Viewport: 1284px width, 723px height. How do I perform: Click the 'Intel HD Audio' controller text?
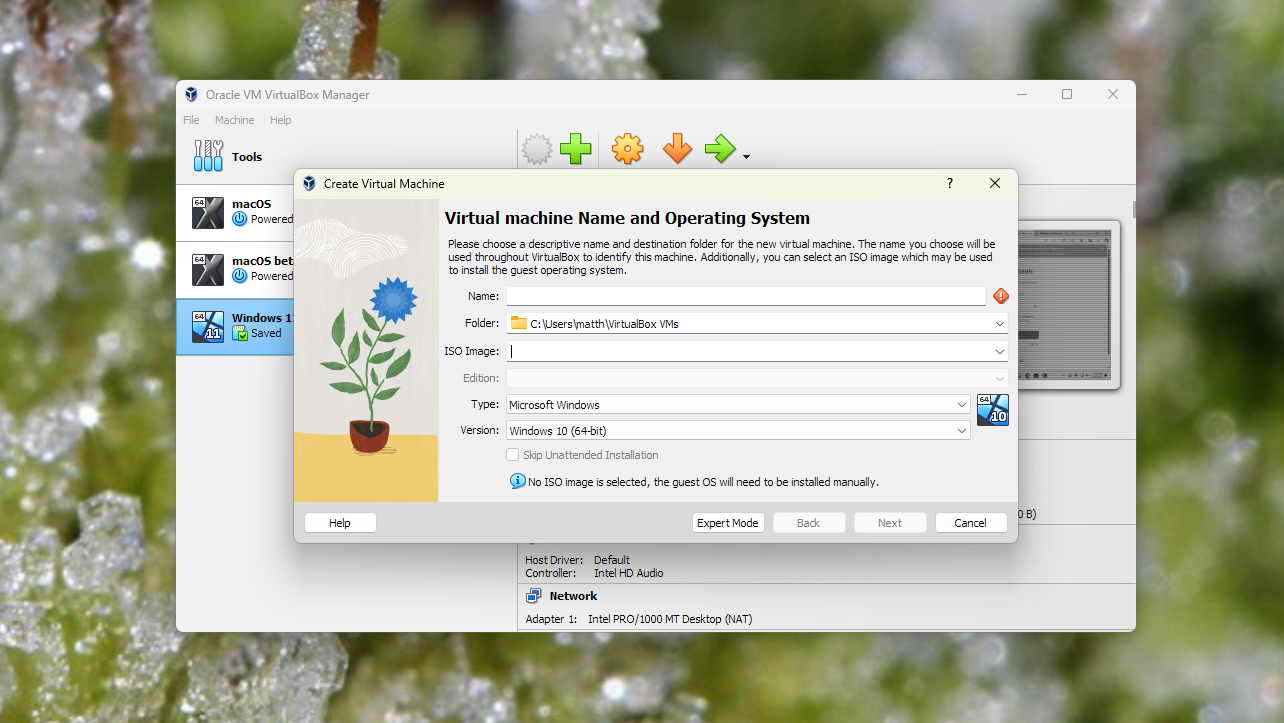click(x=628, y=573)
